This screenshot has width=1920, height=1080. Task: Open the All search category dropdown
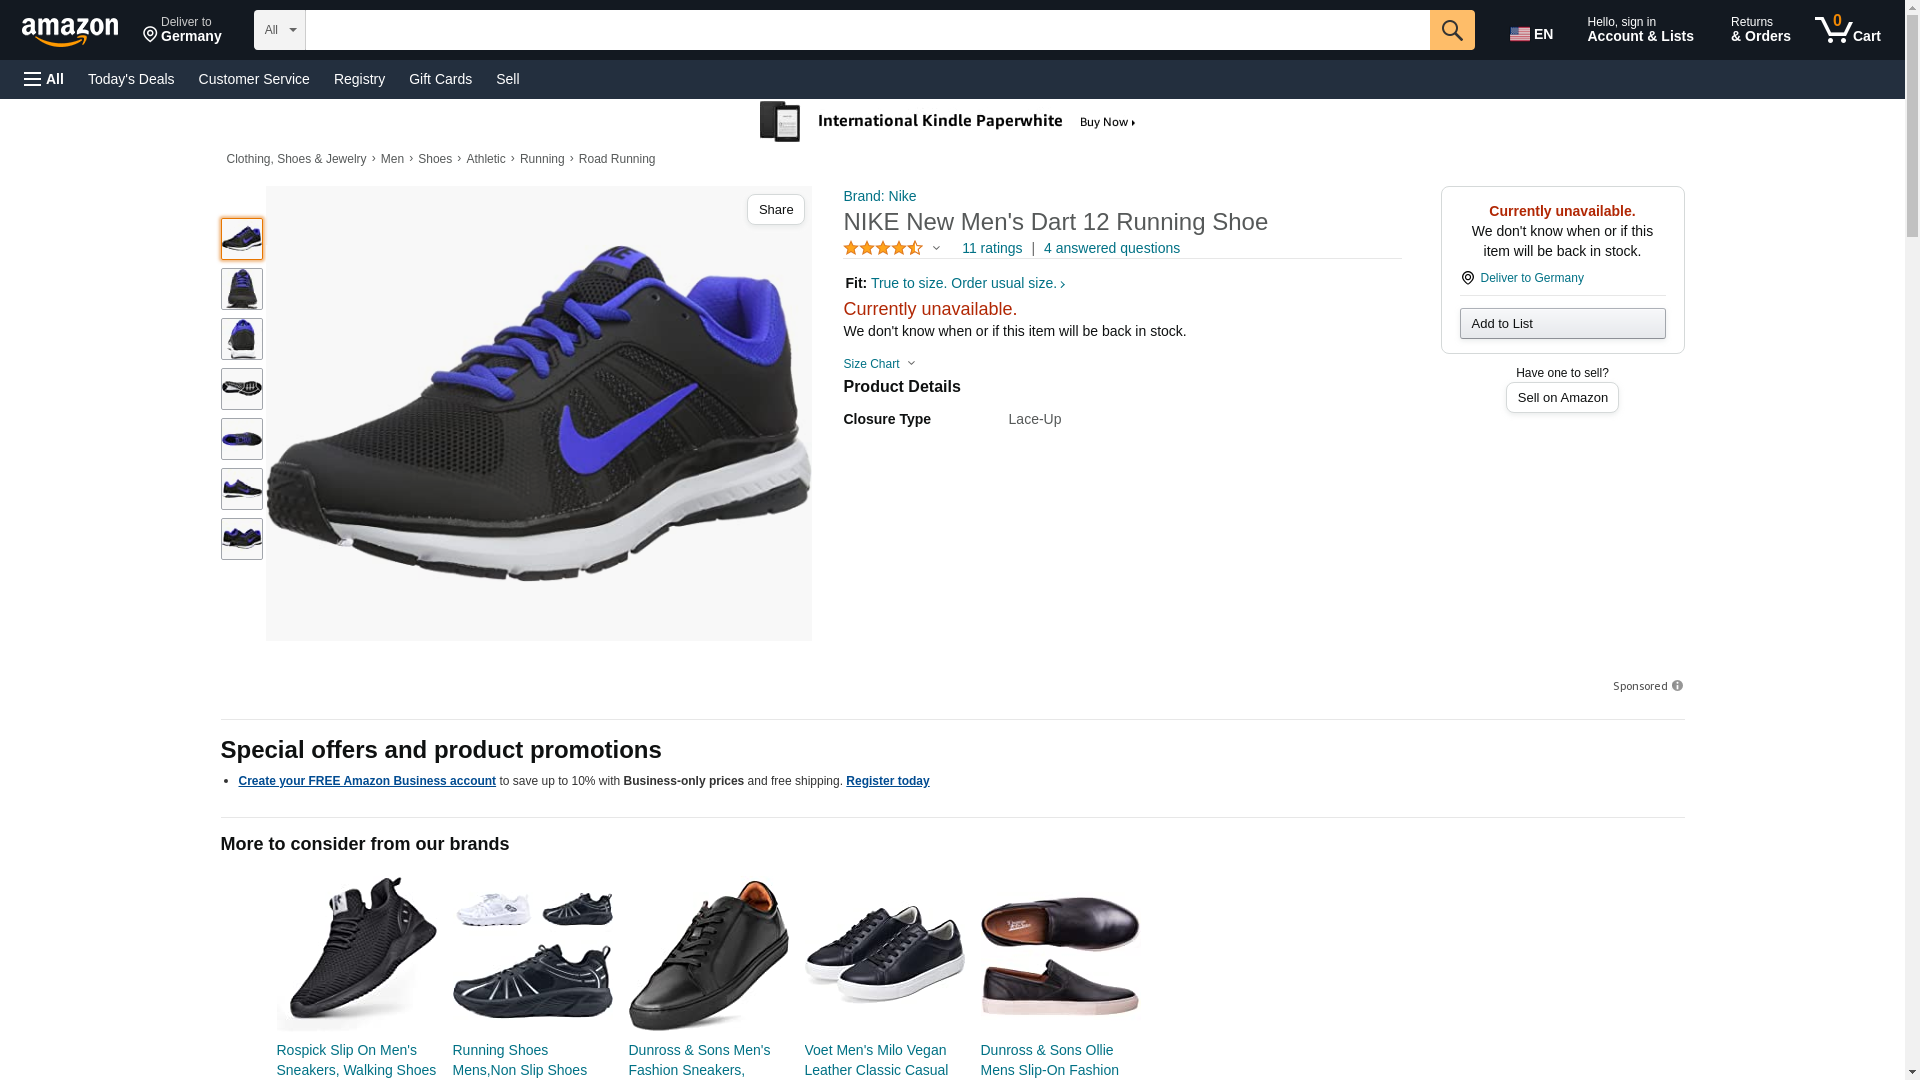(x=279, y=30)
